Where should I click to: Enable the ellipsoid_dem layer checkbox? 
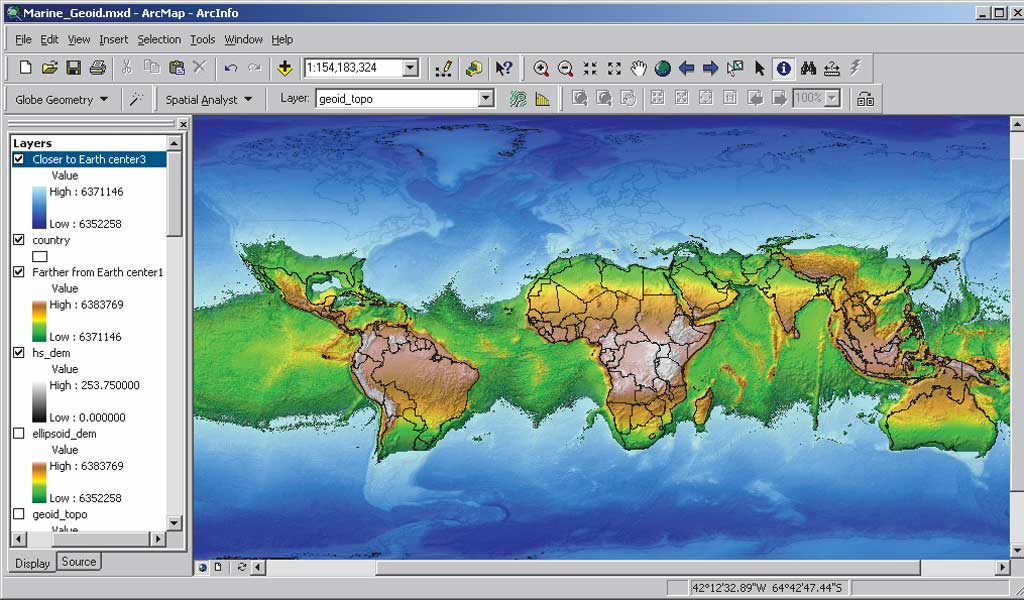[19, 434]
